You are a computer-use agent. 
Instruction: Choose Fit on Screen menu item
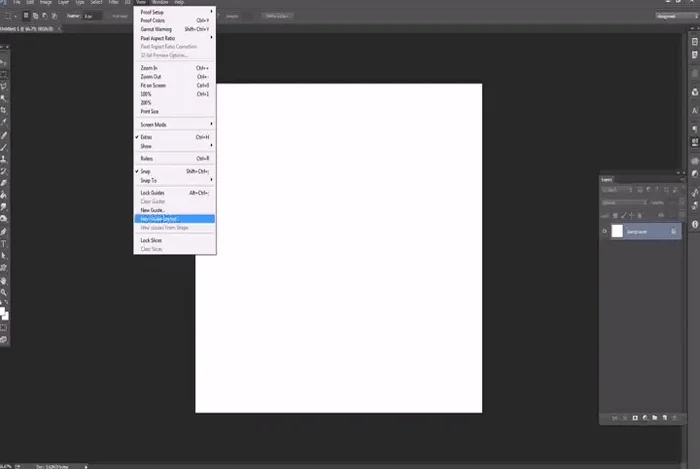(x=175, y=85)
